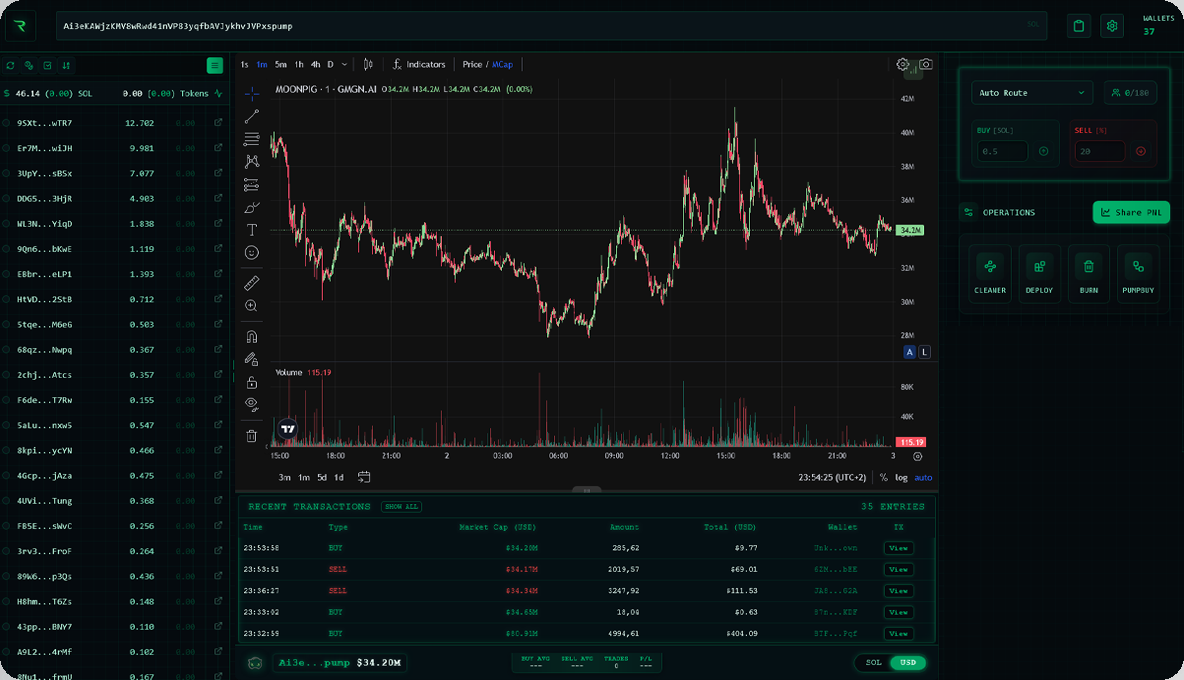Select the ruler measure tool

pyautogui.click(x=251, y=283)
